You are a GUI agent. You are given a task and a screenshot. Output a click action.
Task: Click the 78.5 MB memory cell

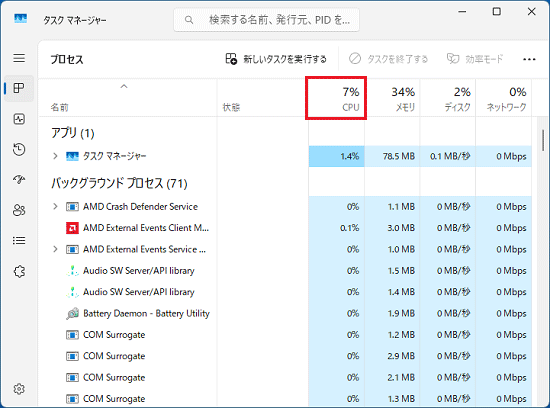392,156
